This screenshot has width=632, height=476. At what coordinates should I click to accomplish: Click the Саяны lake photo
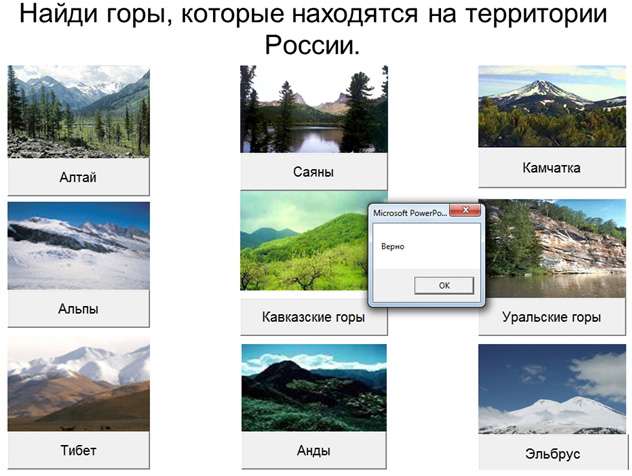tap(314, 109)
